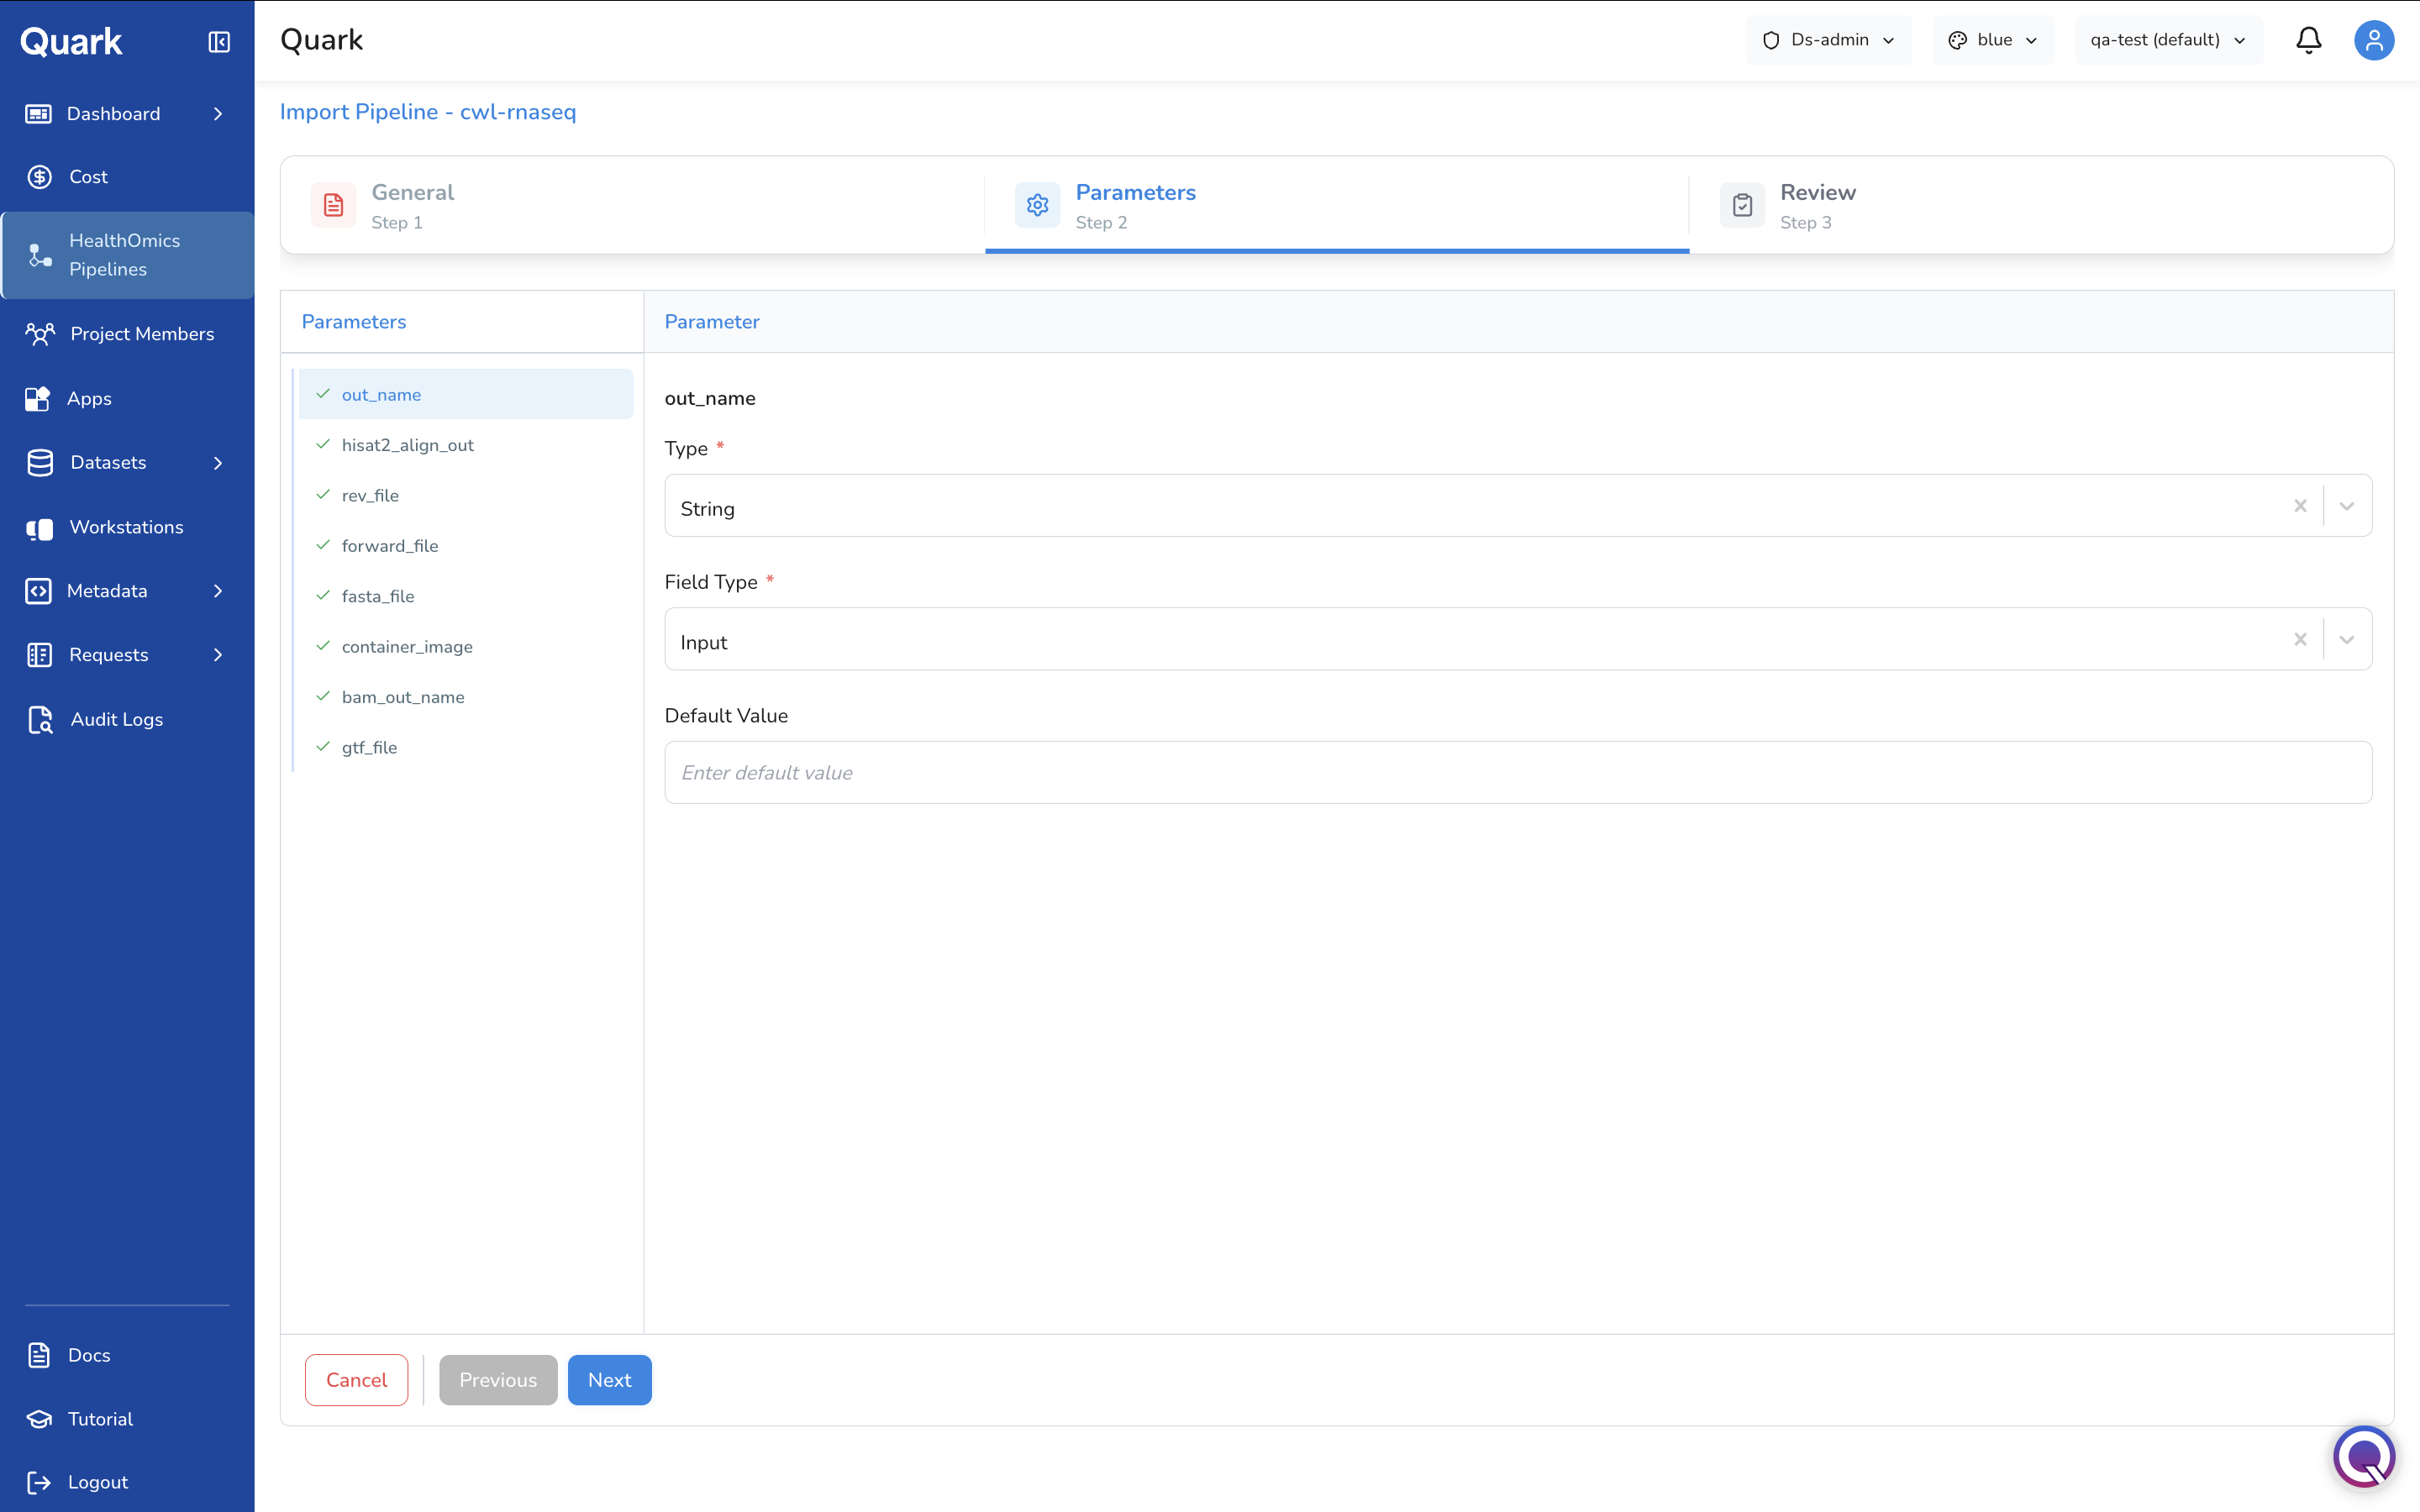Viewport: 2420px width, 1512px height.
Task: Click the Dashboard icon in the sidebar
Action: coord(38,113)
